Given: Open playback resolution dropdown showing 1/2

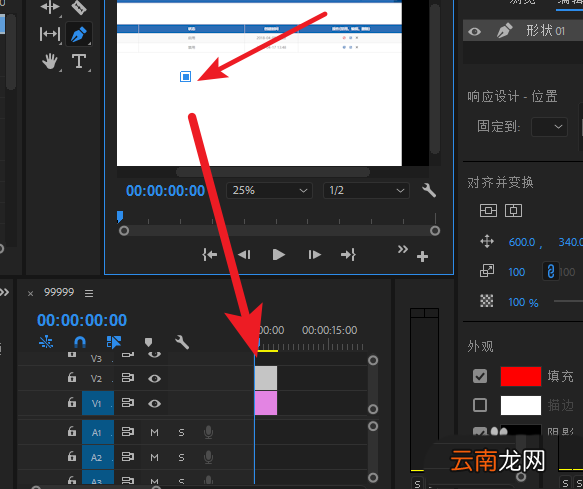Looking at the screenshot, I should click(366, 191).
